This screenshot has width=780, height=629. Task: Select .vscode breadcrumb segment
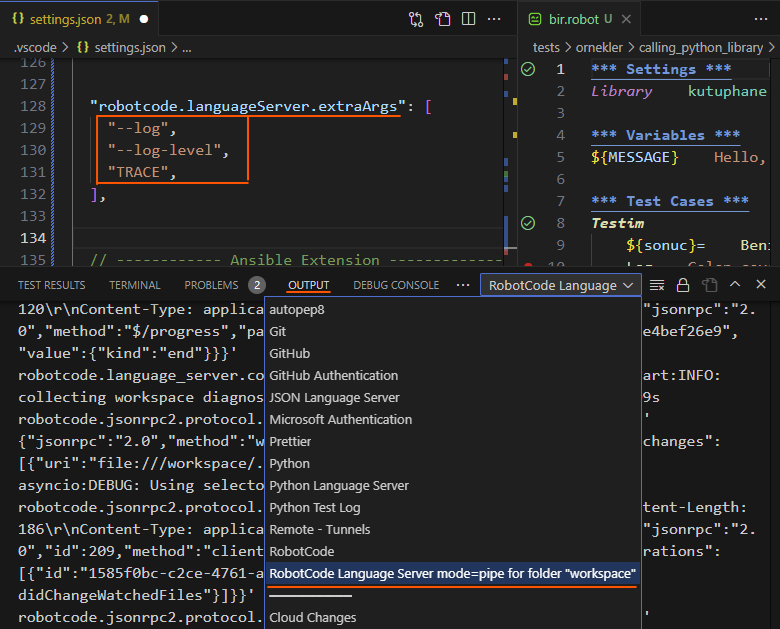(35, 47)
